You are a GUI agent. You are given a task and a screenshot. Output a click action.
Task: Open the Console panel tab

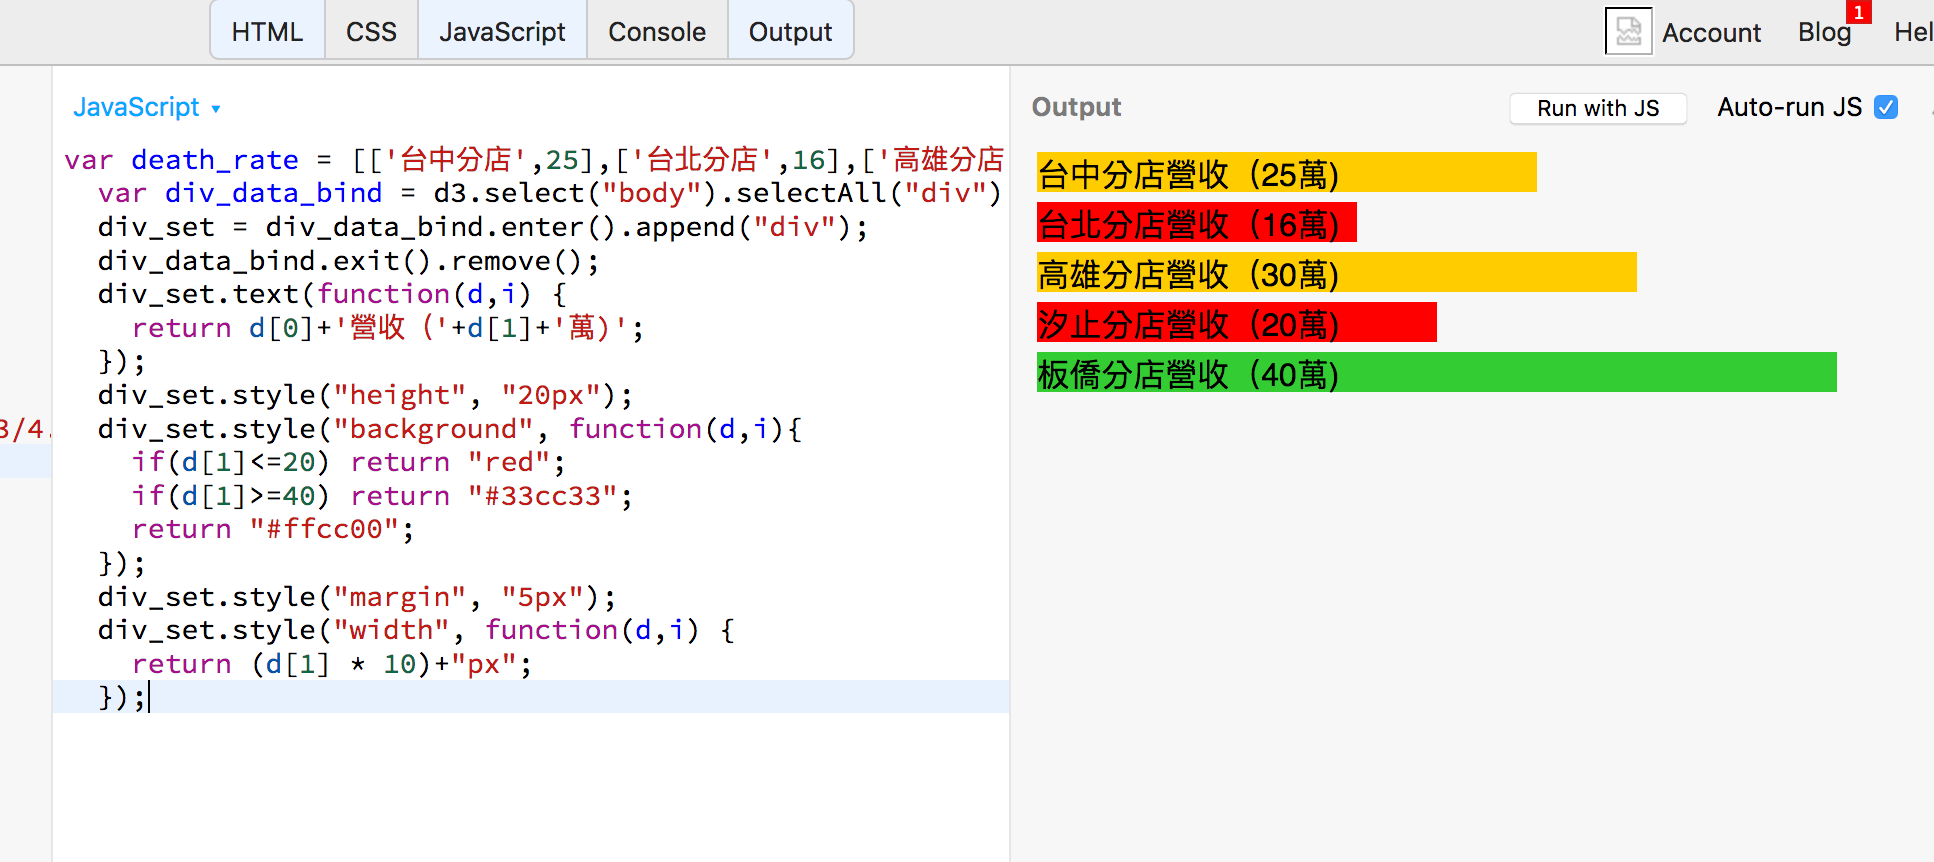coord(657,32)
